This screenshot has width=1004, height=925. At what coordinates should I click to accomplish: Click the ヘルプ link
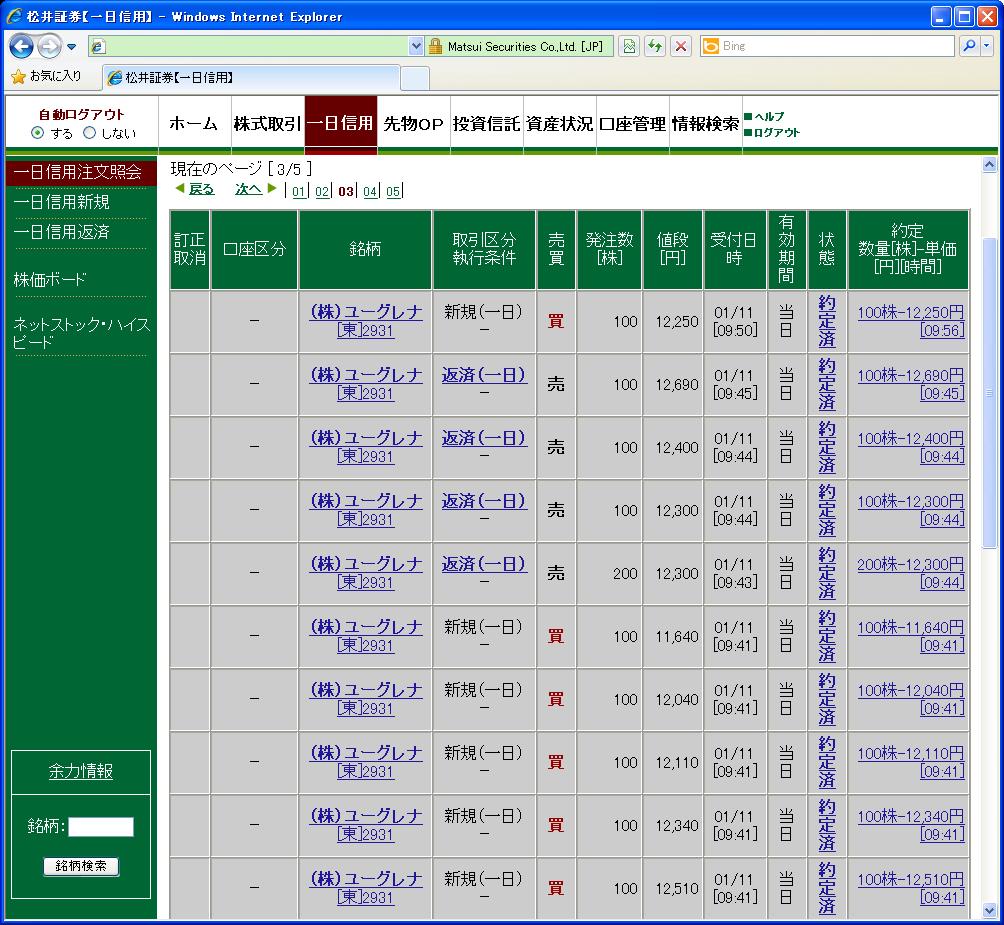click(x=769, y=117)
